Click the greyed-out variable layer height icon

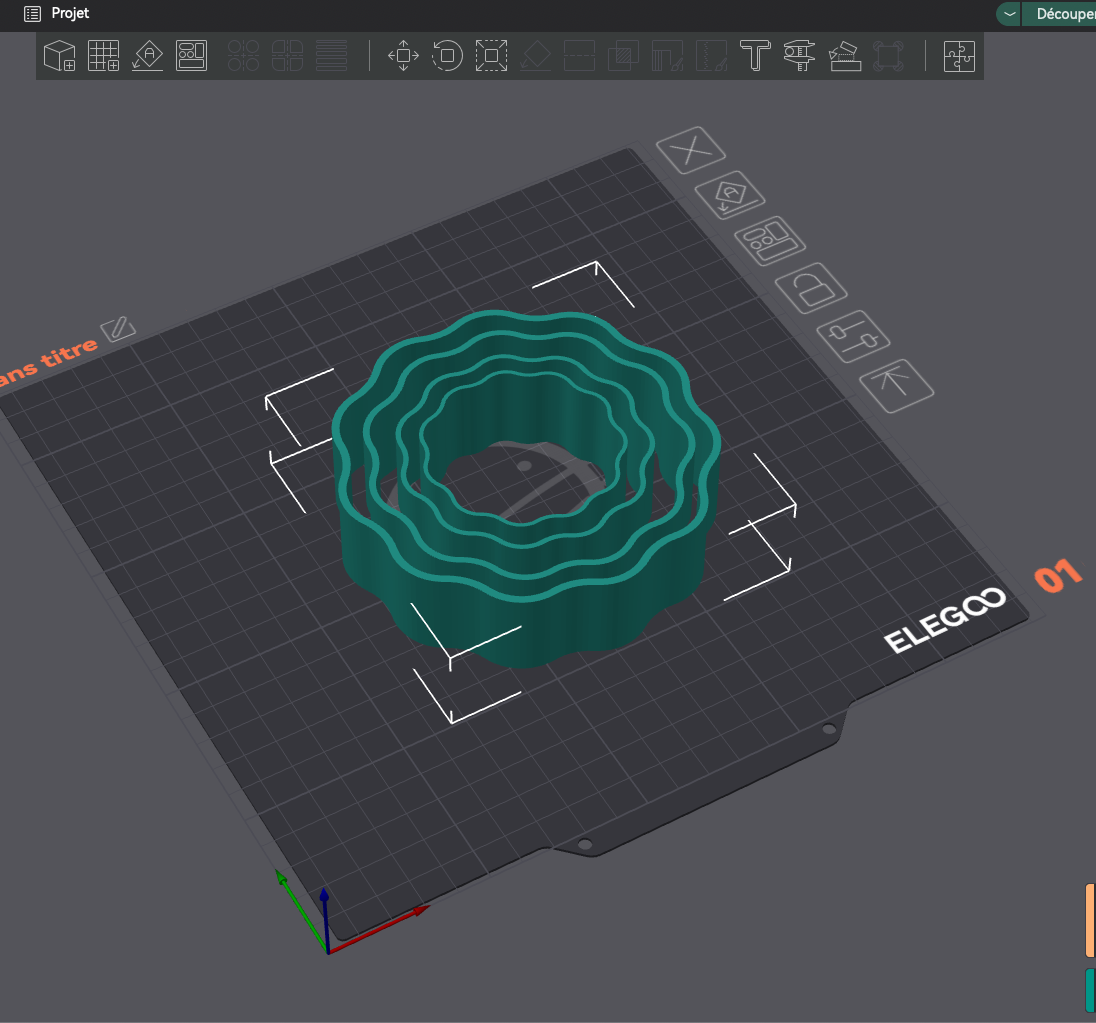point(331,55)
